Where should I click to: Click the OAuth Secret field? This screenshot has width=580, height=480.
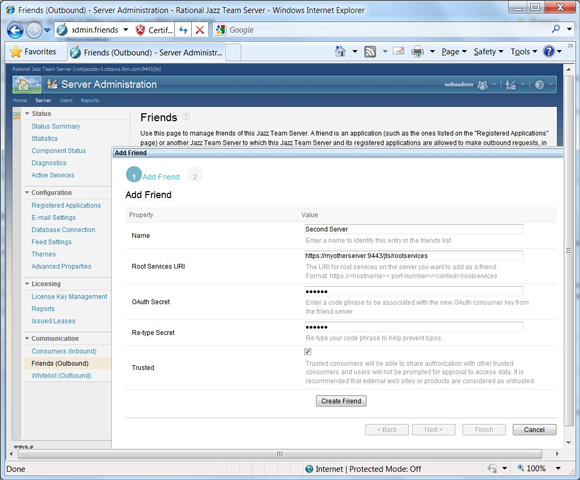(414, 291)
